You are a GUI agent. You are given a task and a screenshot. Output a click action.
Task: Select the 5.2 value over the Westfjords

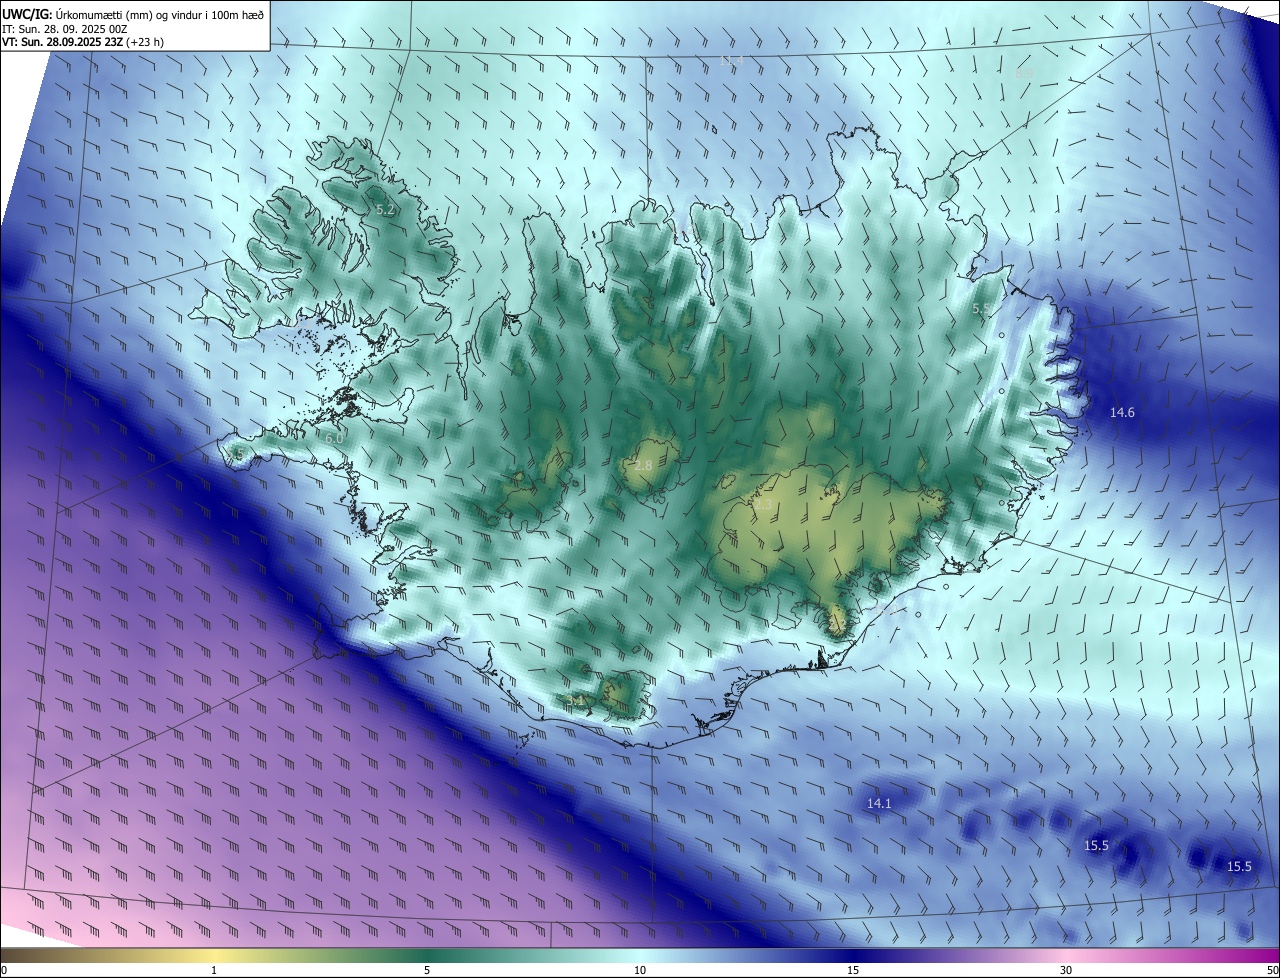385,210
